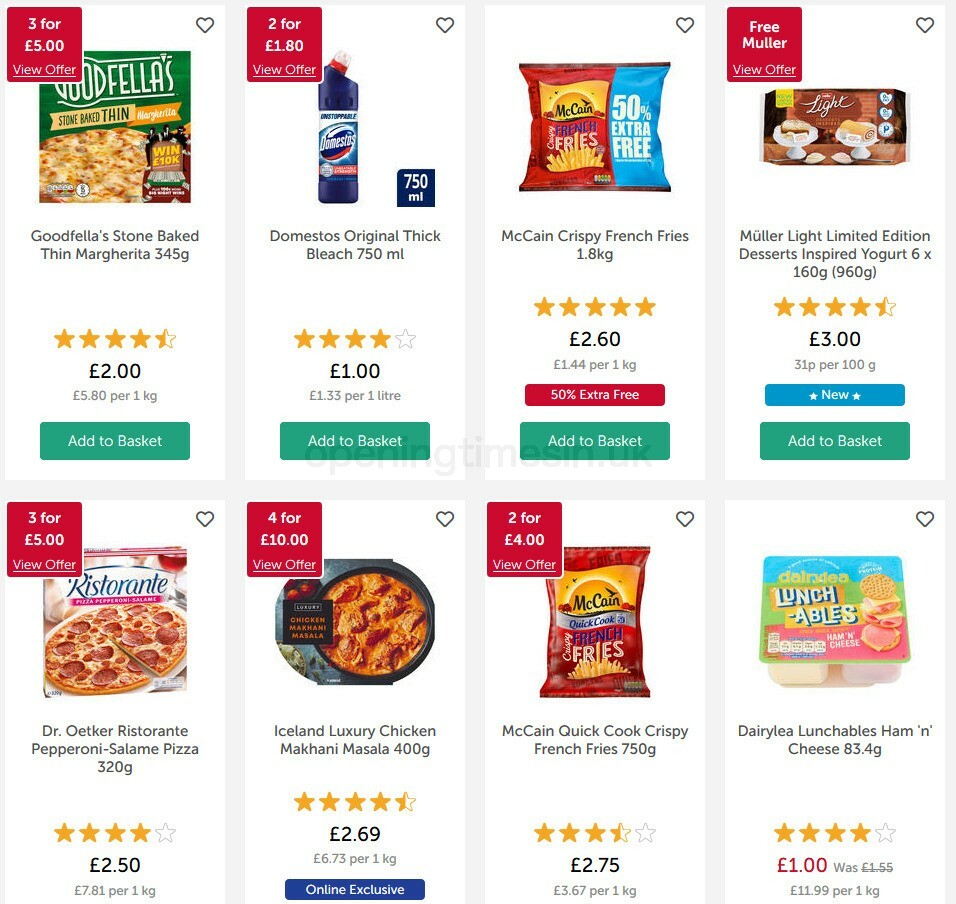Click the heart on Iceland Luxury Chicken Makhani
Image resolution: width=956 pixels, height=904 pixels.
coord(445,519)
